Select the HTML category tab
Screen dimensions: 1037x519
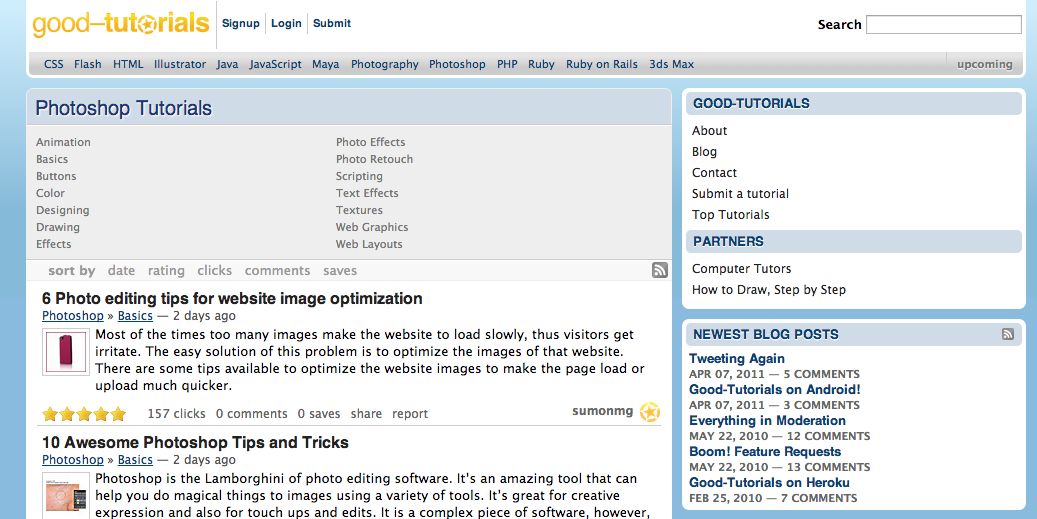[128, 64]
